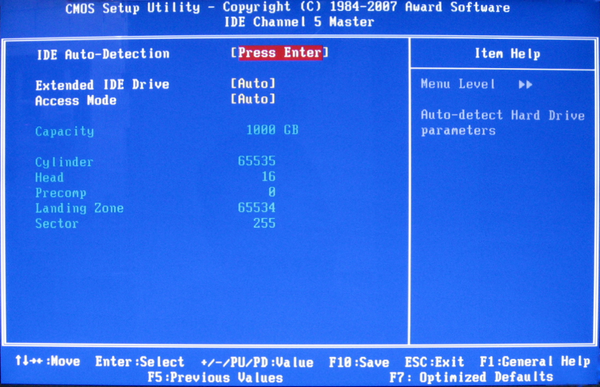Viewport: 600px width, 387px height.
Task: Click the Sector value 255
Action: pos(264,223)
